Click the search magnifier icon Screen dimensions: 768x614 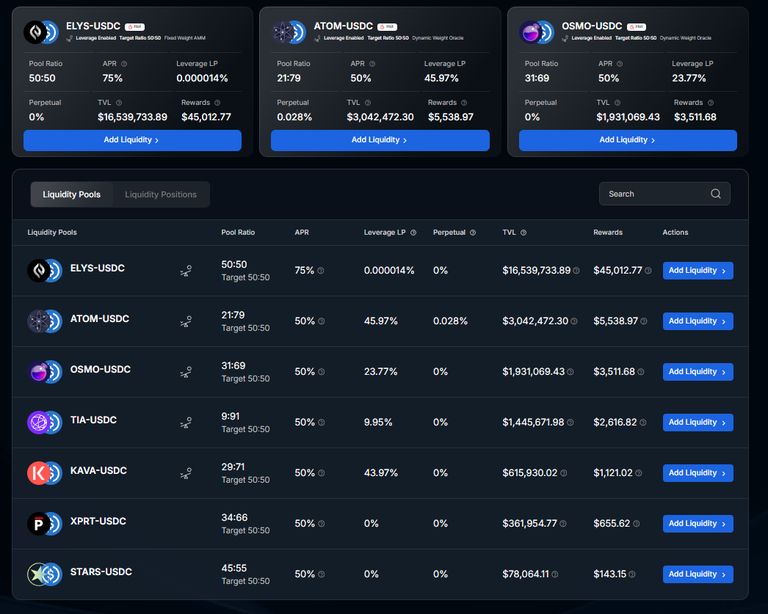tap(716, 194)
